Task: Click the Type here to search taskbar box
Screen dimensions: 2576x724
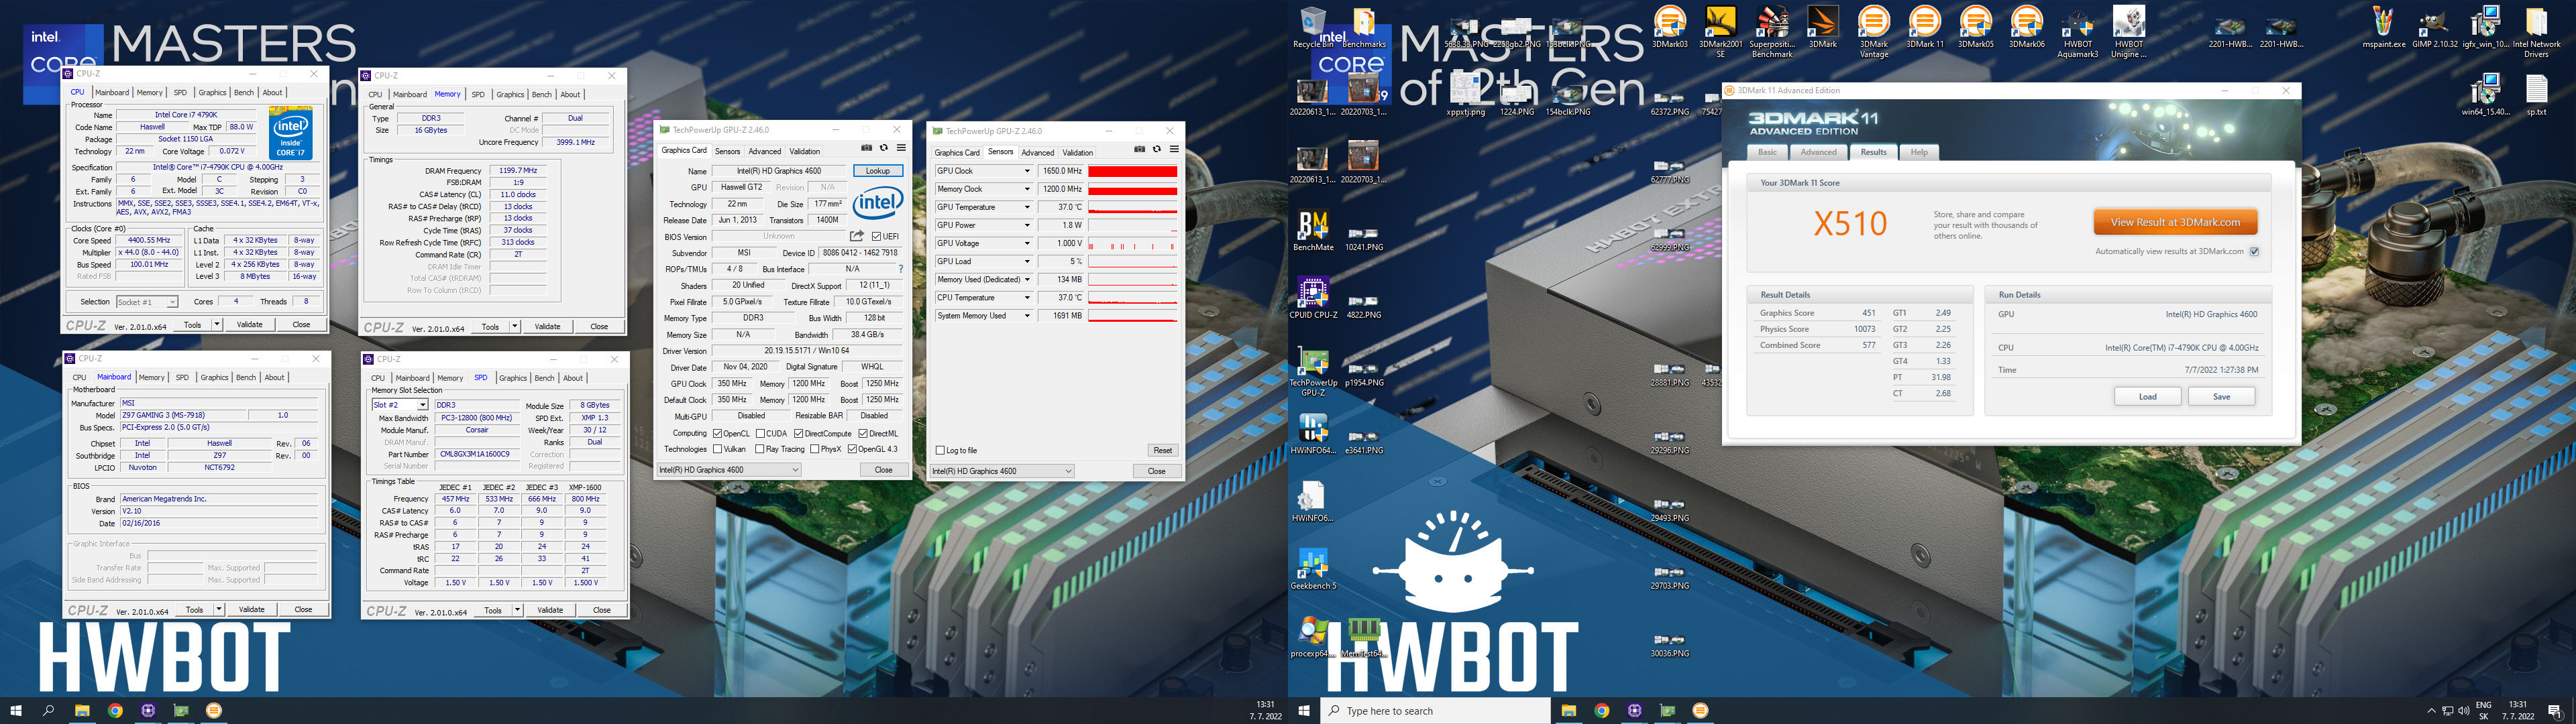Action: click(1435, 711)
